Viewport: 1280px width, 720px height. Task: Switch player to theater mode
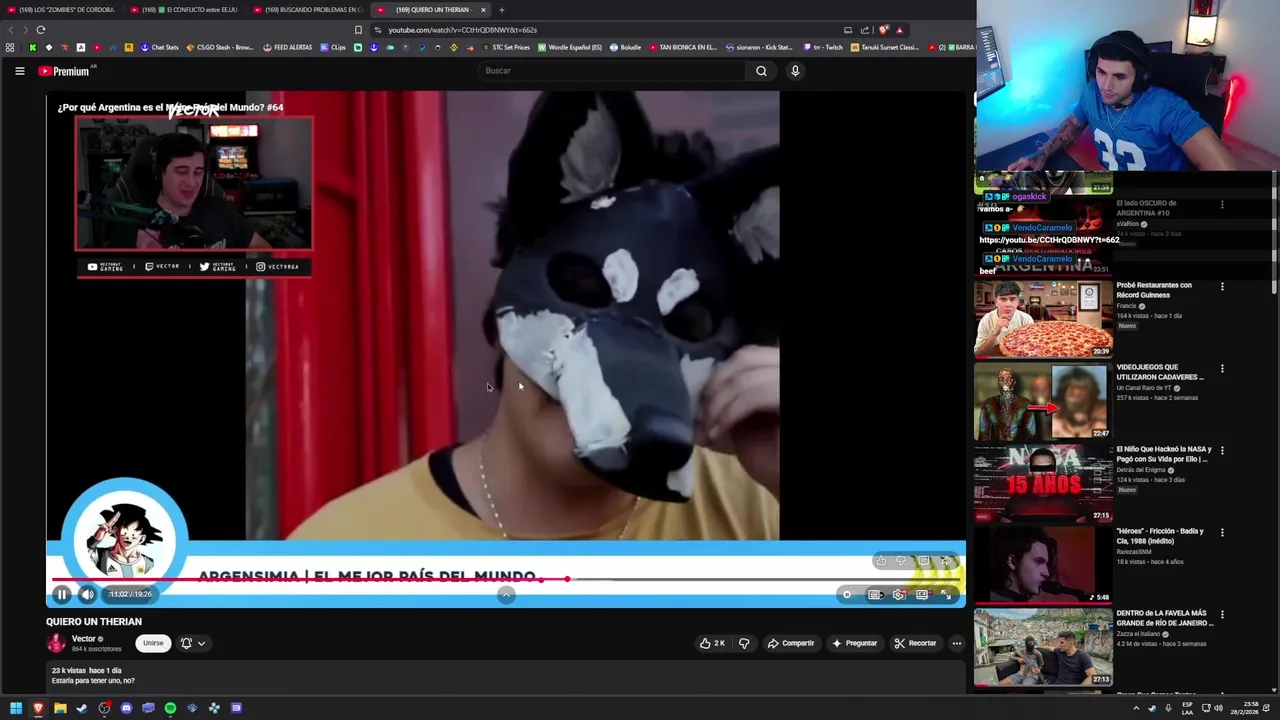922,594
